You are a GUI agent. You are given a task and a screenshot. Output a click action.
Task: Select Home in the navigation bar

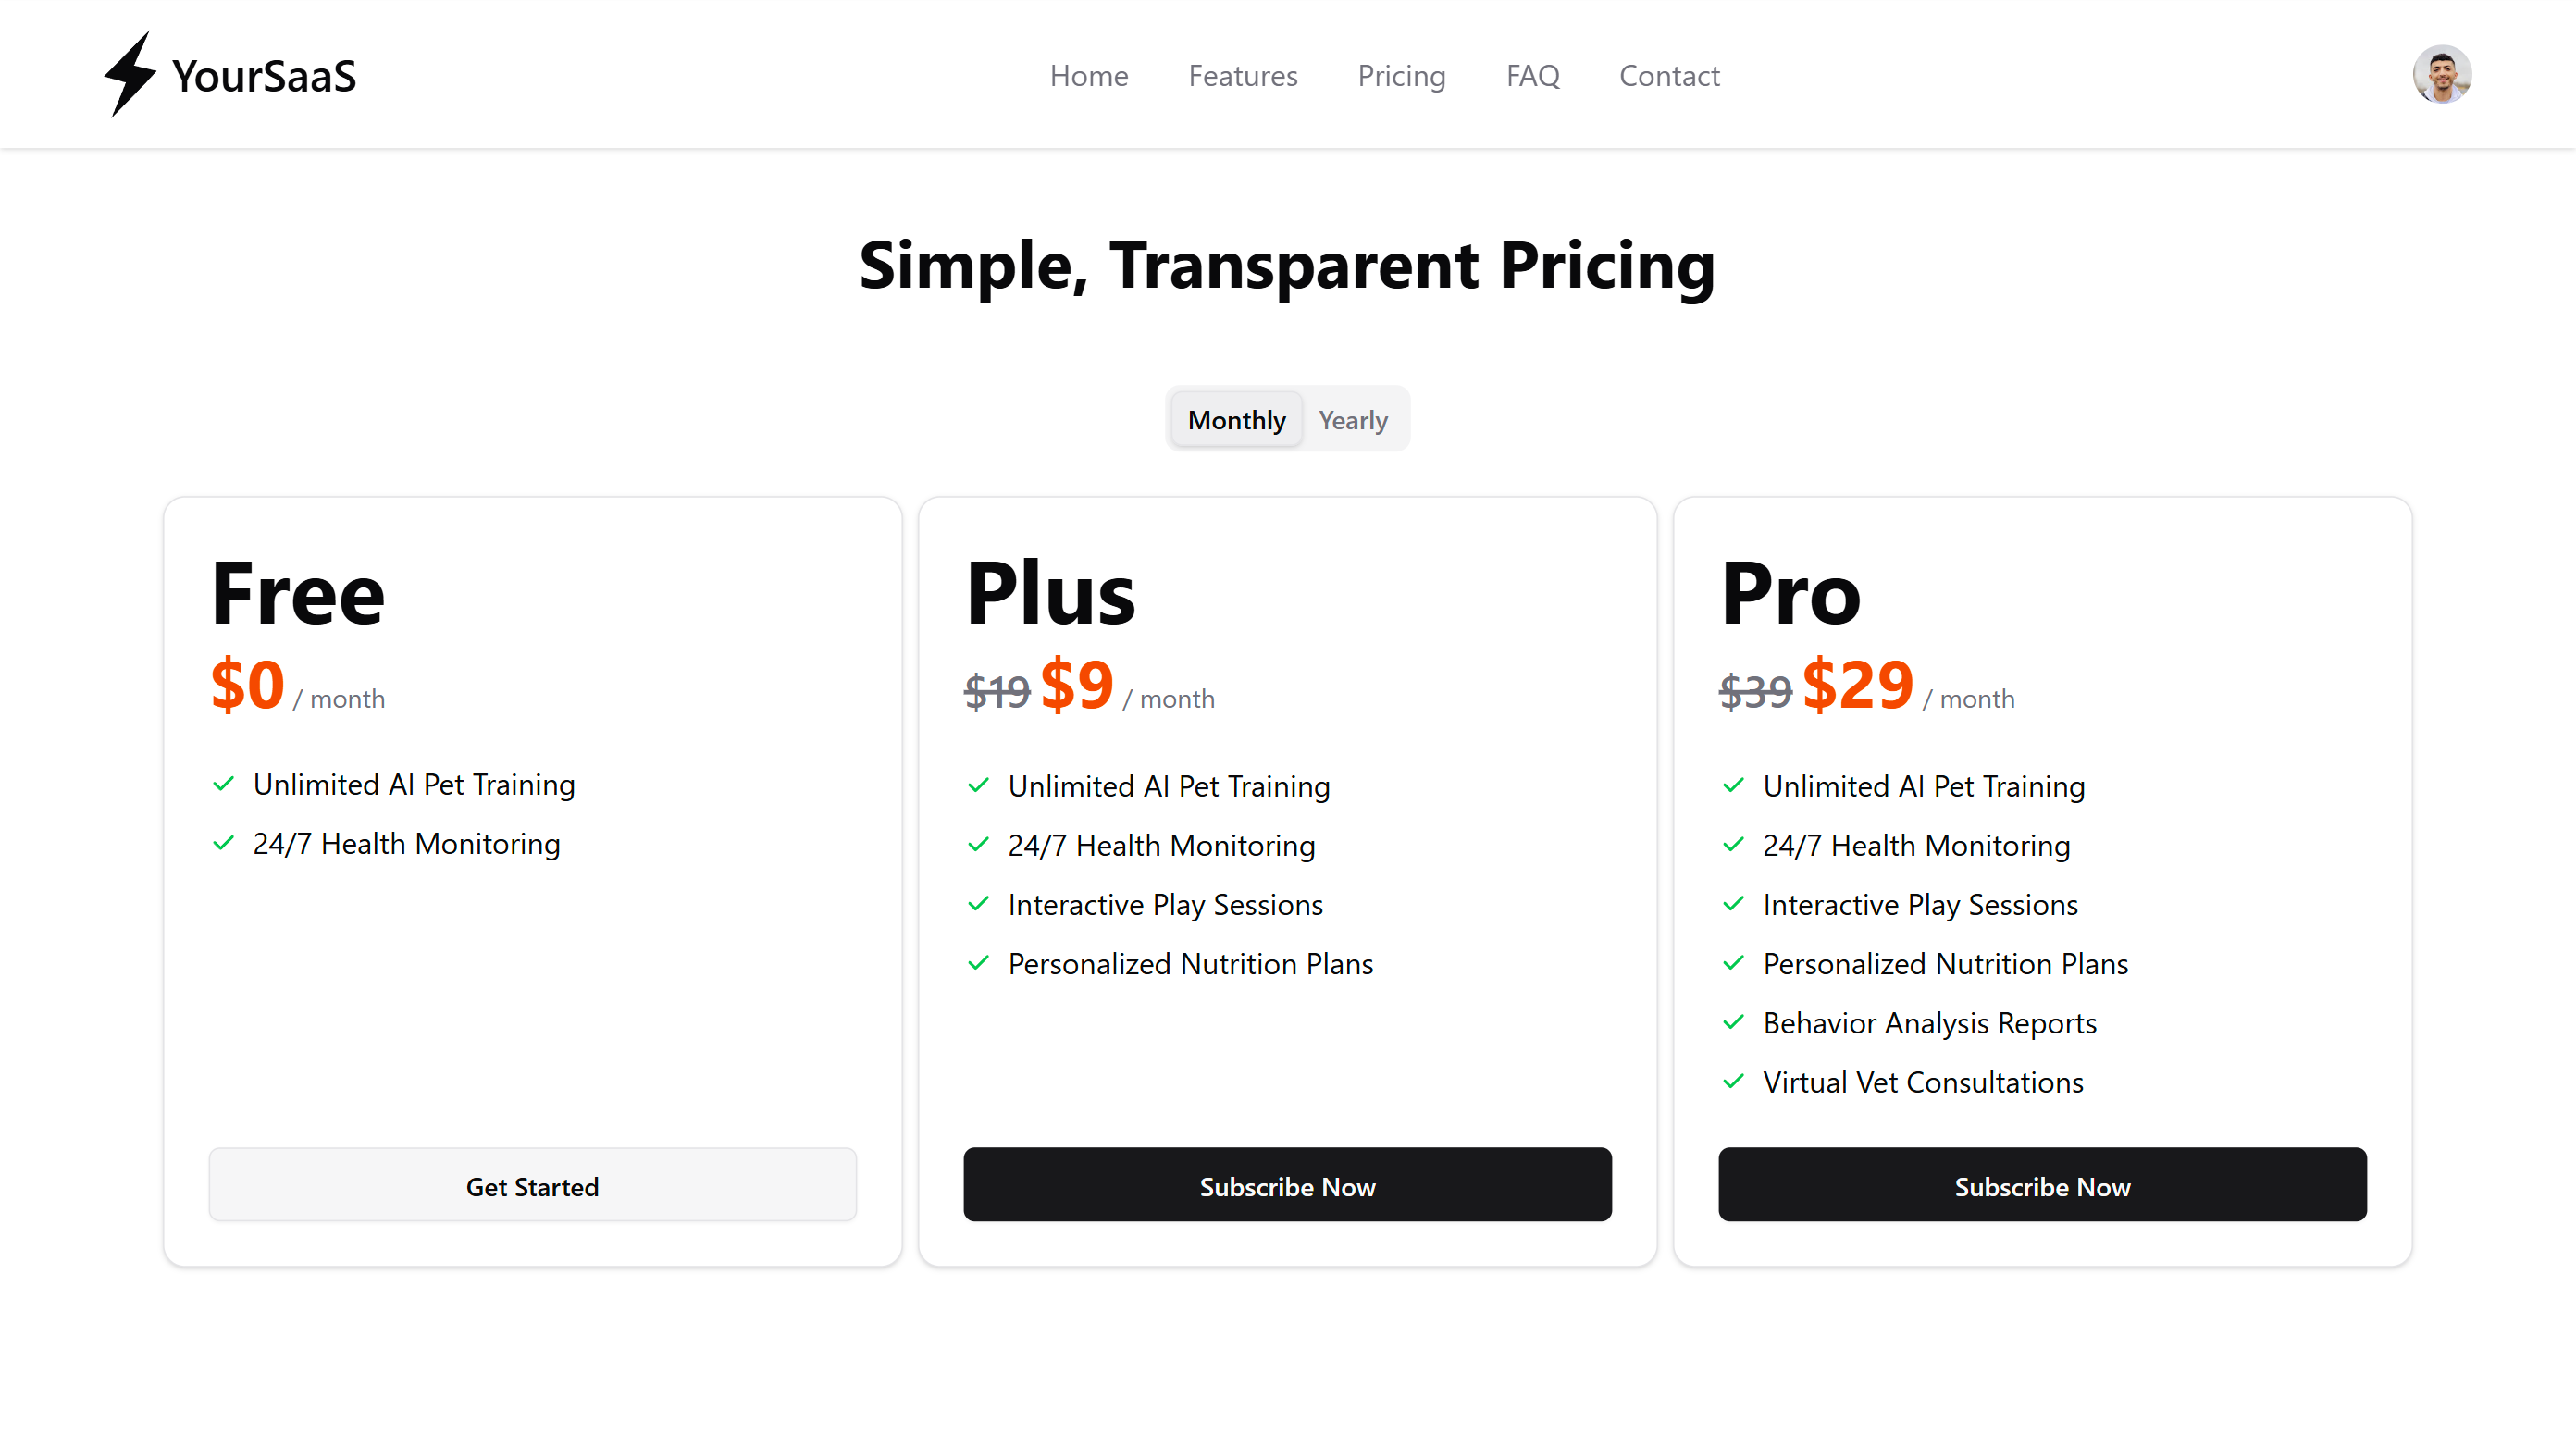coord(1089,76)
